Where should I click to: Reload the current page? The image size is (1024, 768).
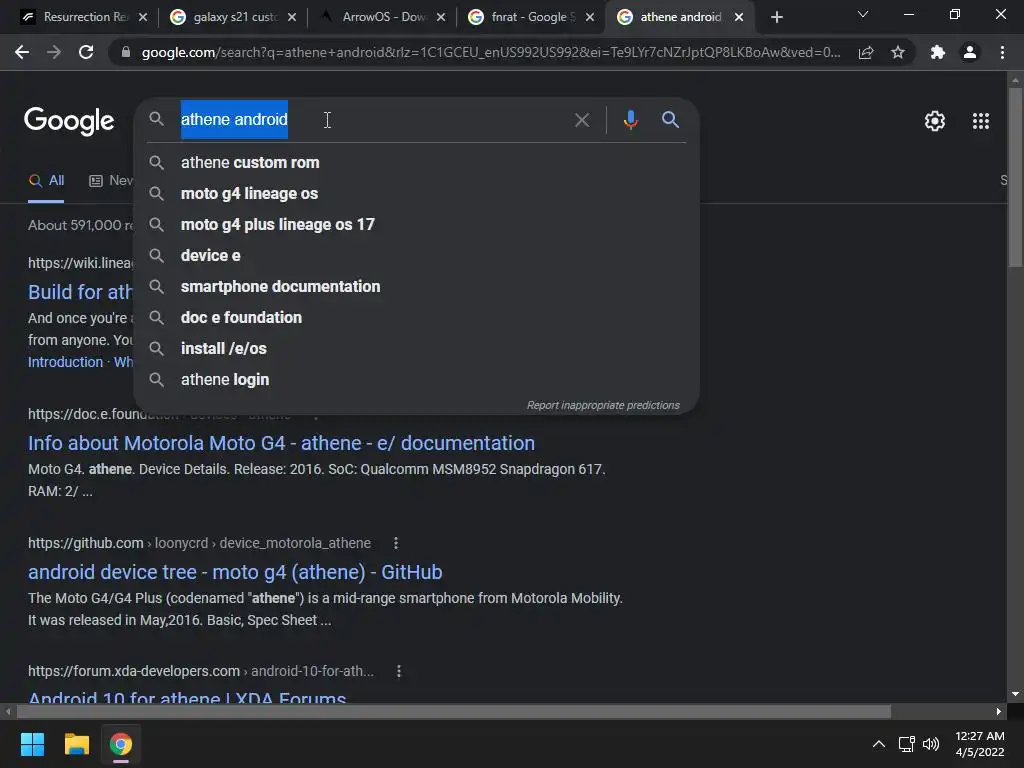tap(86, 52)
